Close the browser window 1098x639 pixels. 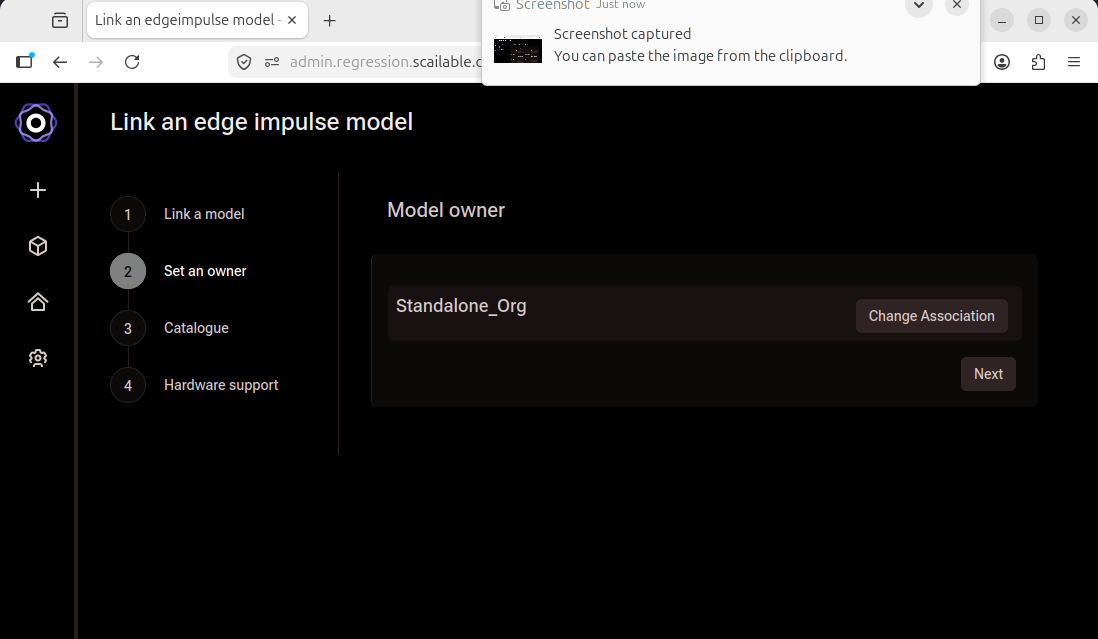pyautogui.click(x=1076, y=20)
